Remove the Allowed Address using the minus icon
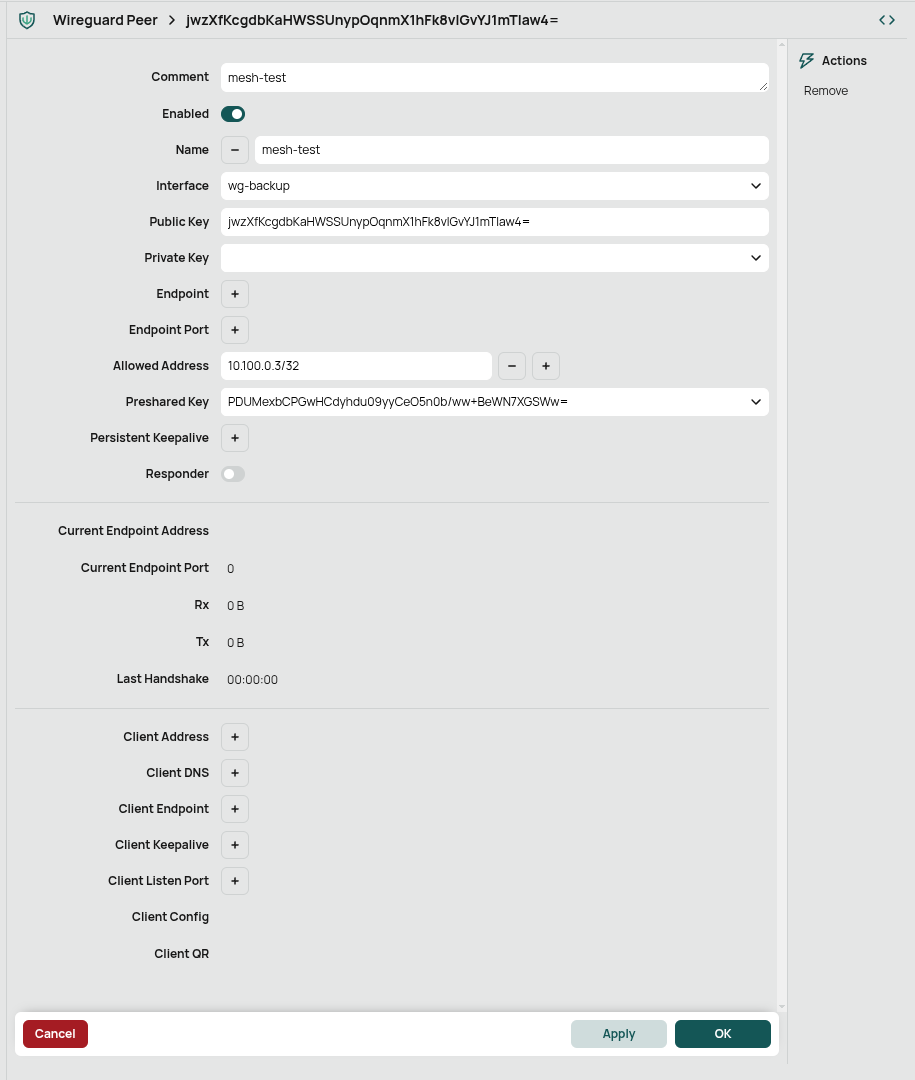Image resolution: width=915 pixels, height=1080 pixels. coord(512,366)
